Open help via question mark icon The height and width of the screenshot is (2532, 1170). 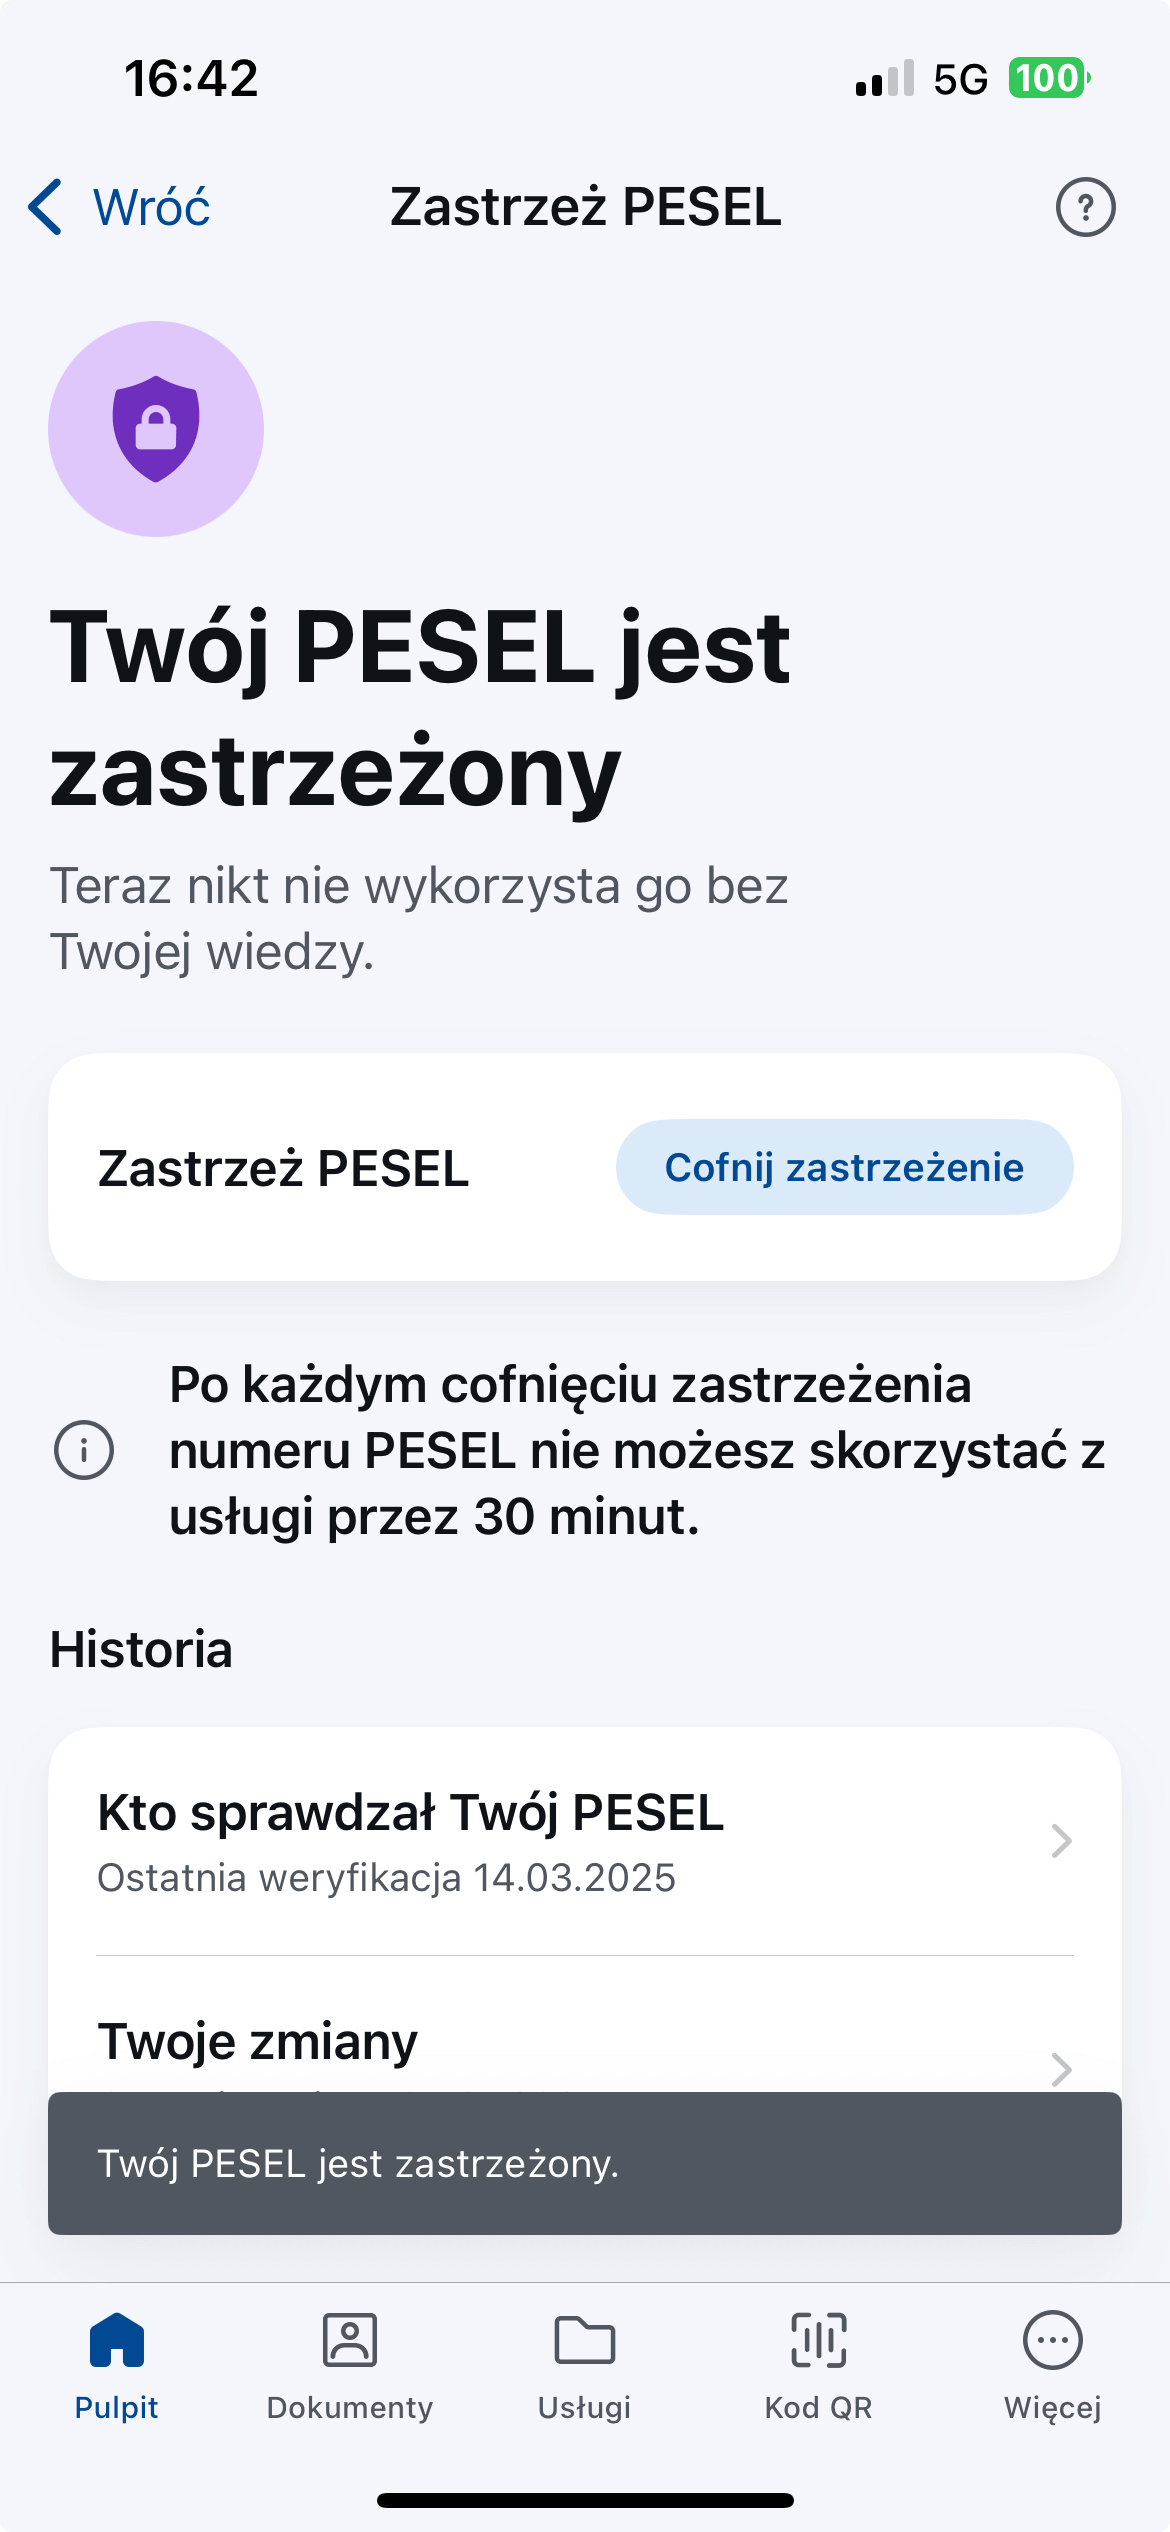coord(1085,207)
